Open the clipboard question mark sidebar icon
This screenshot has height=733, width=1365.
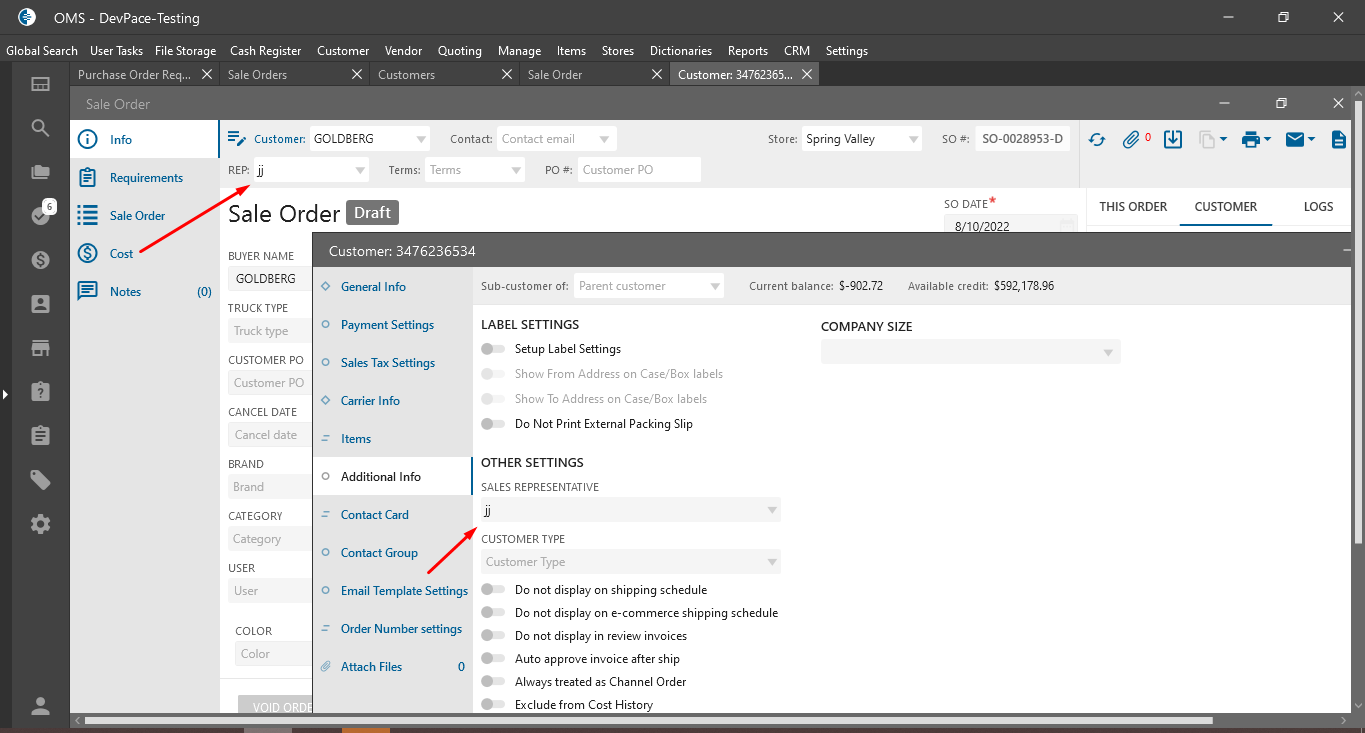pos(40,392)
